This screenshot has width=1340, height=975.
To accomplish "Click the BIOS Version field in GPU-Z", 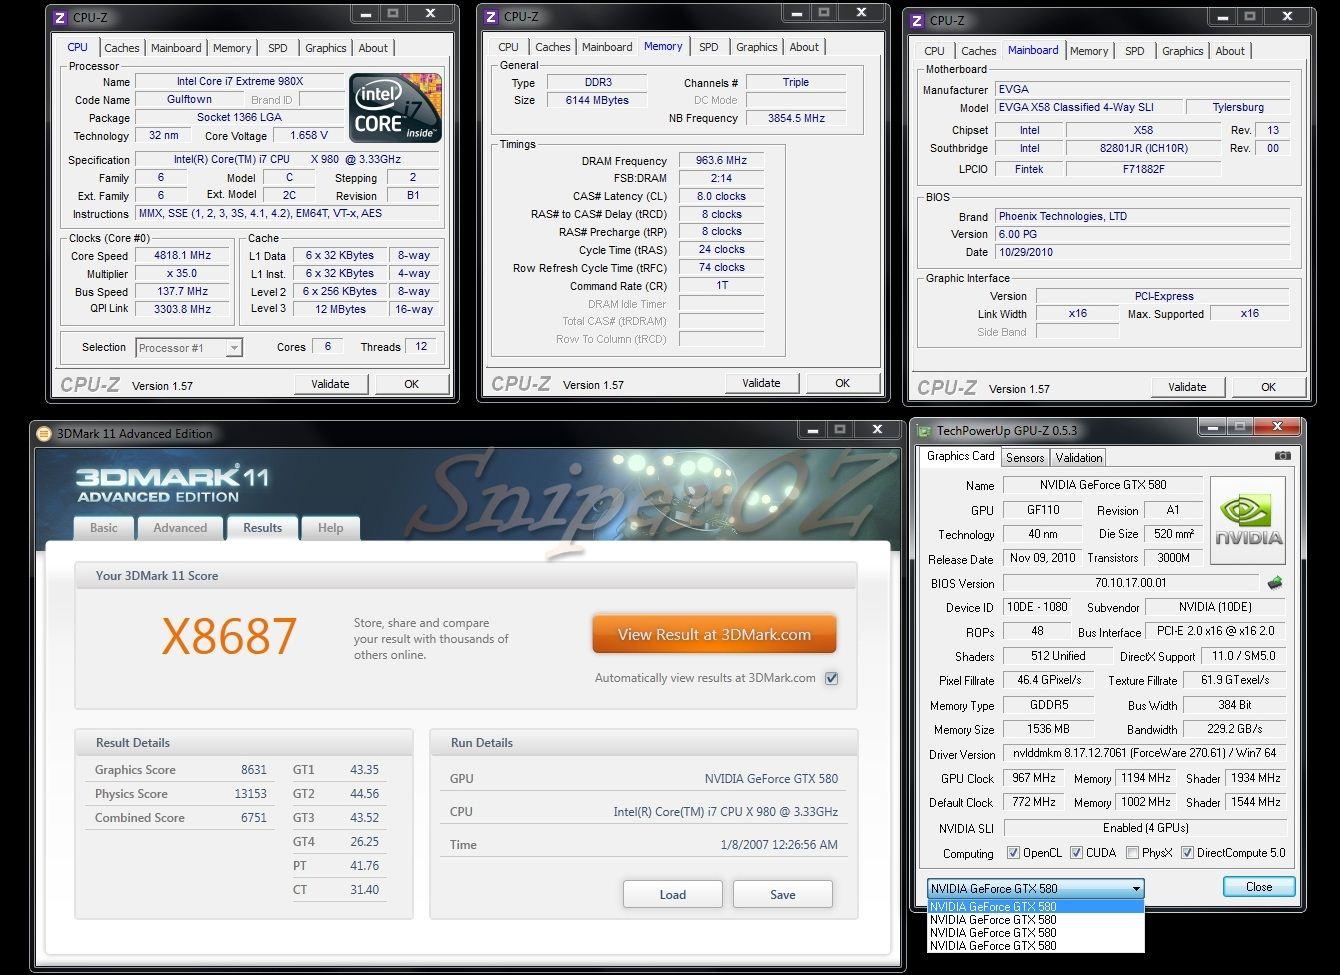I will pos(1131,583).
